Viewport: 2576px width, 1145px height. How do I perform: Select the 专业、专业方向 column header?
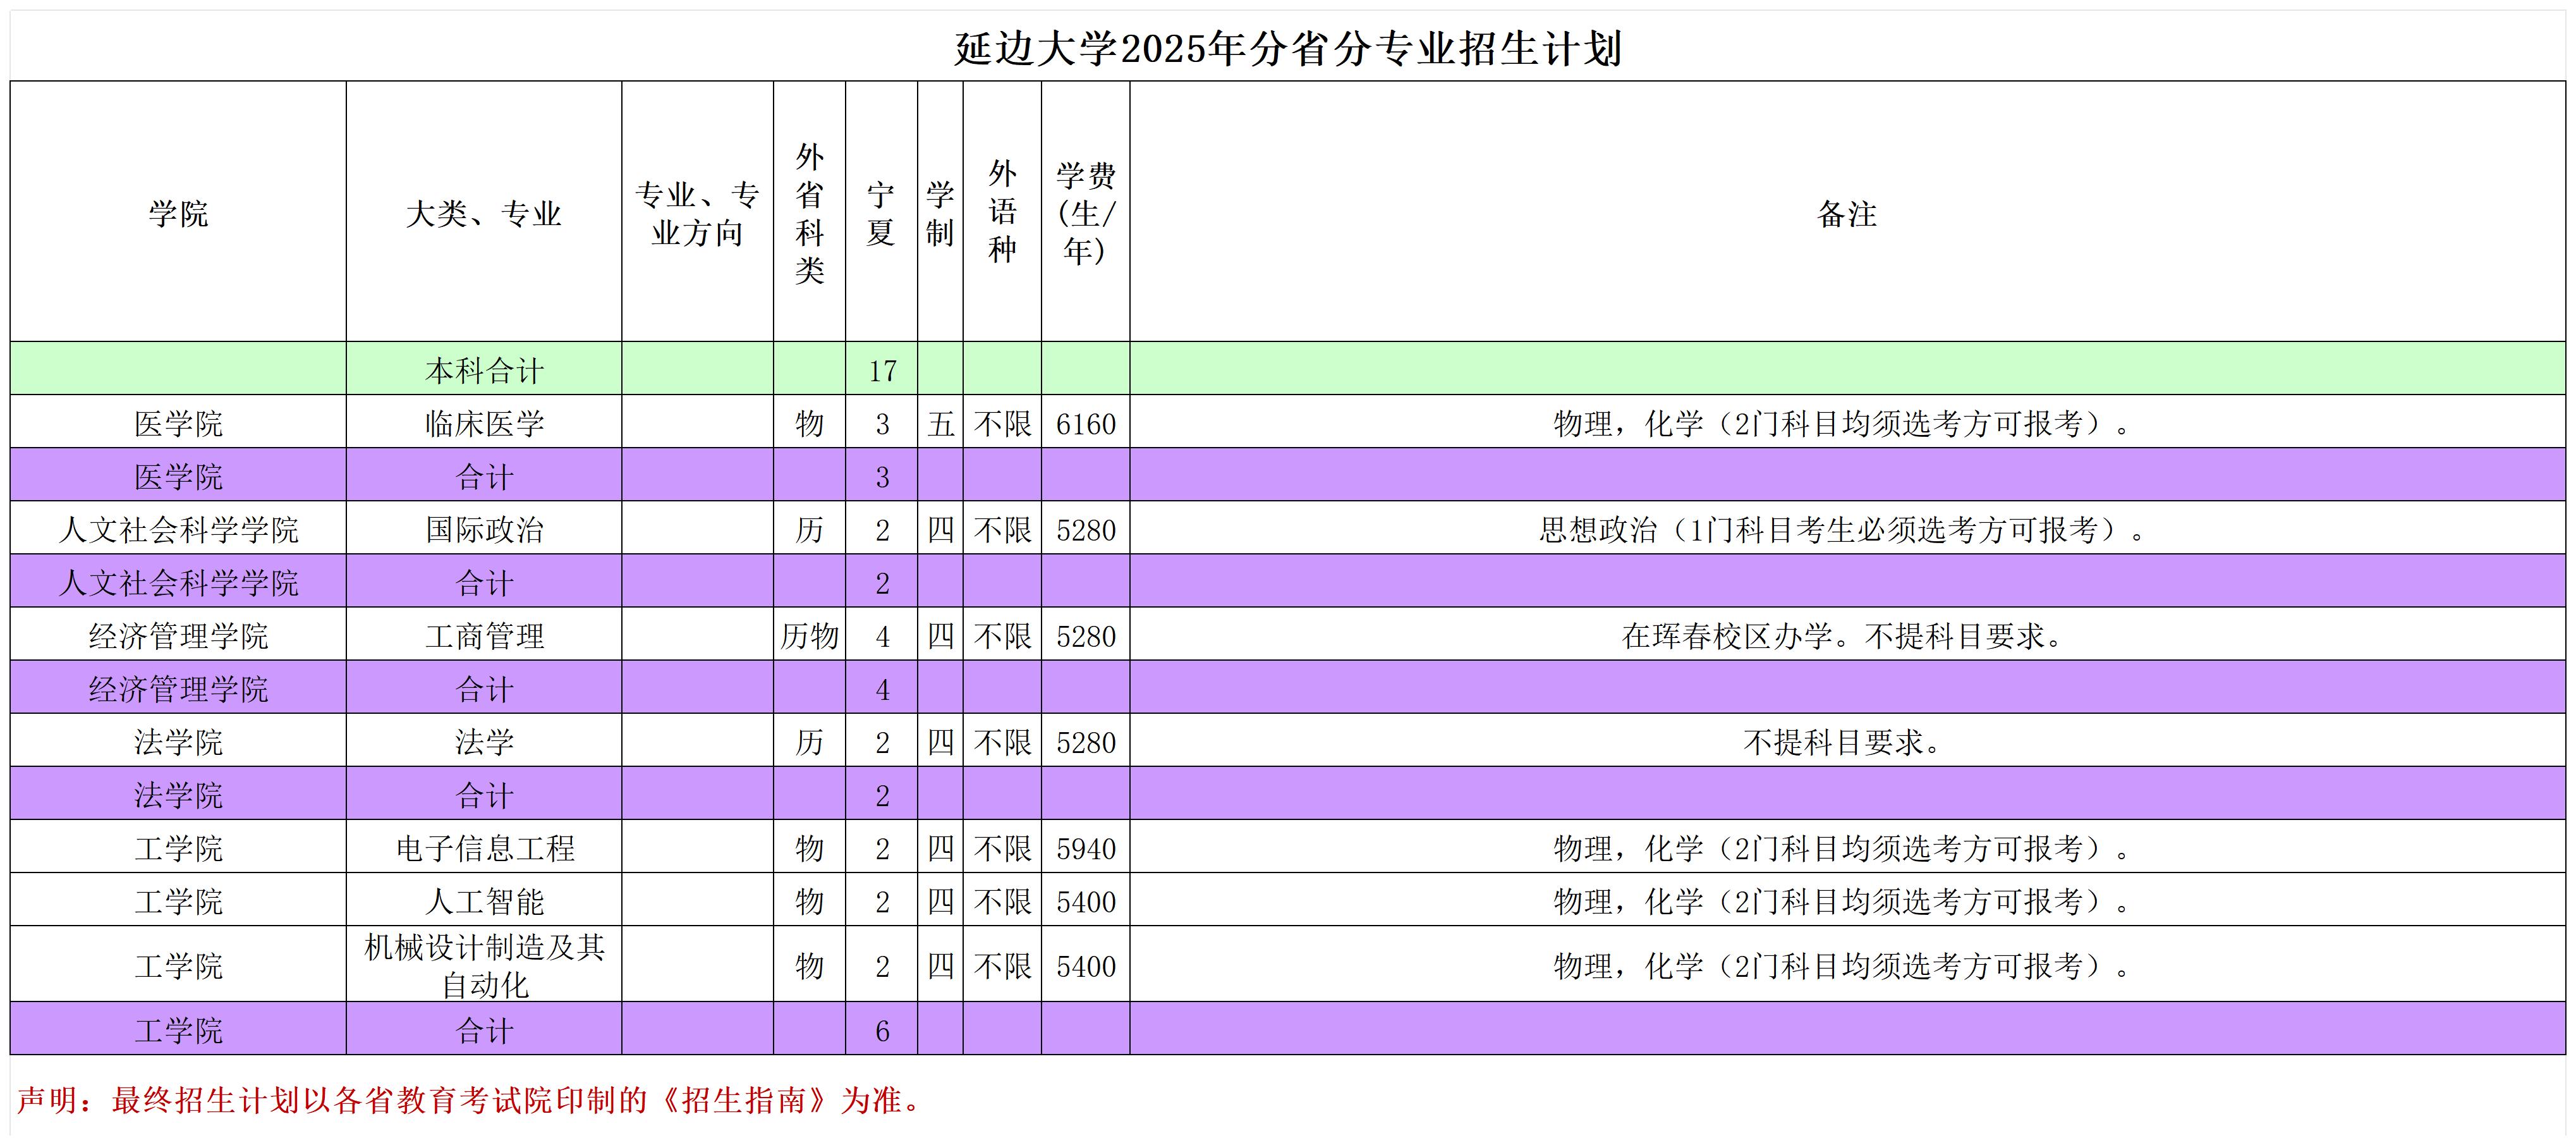[697, 212]
